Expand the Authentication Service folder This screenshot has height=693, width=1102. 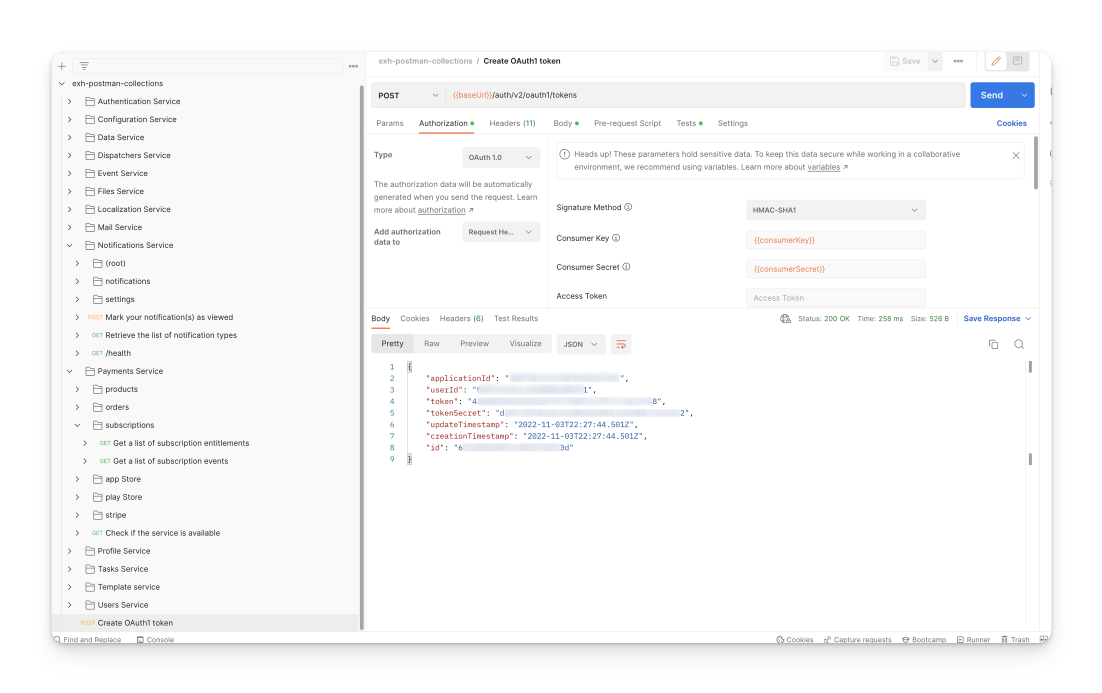[x=70, y=101]
